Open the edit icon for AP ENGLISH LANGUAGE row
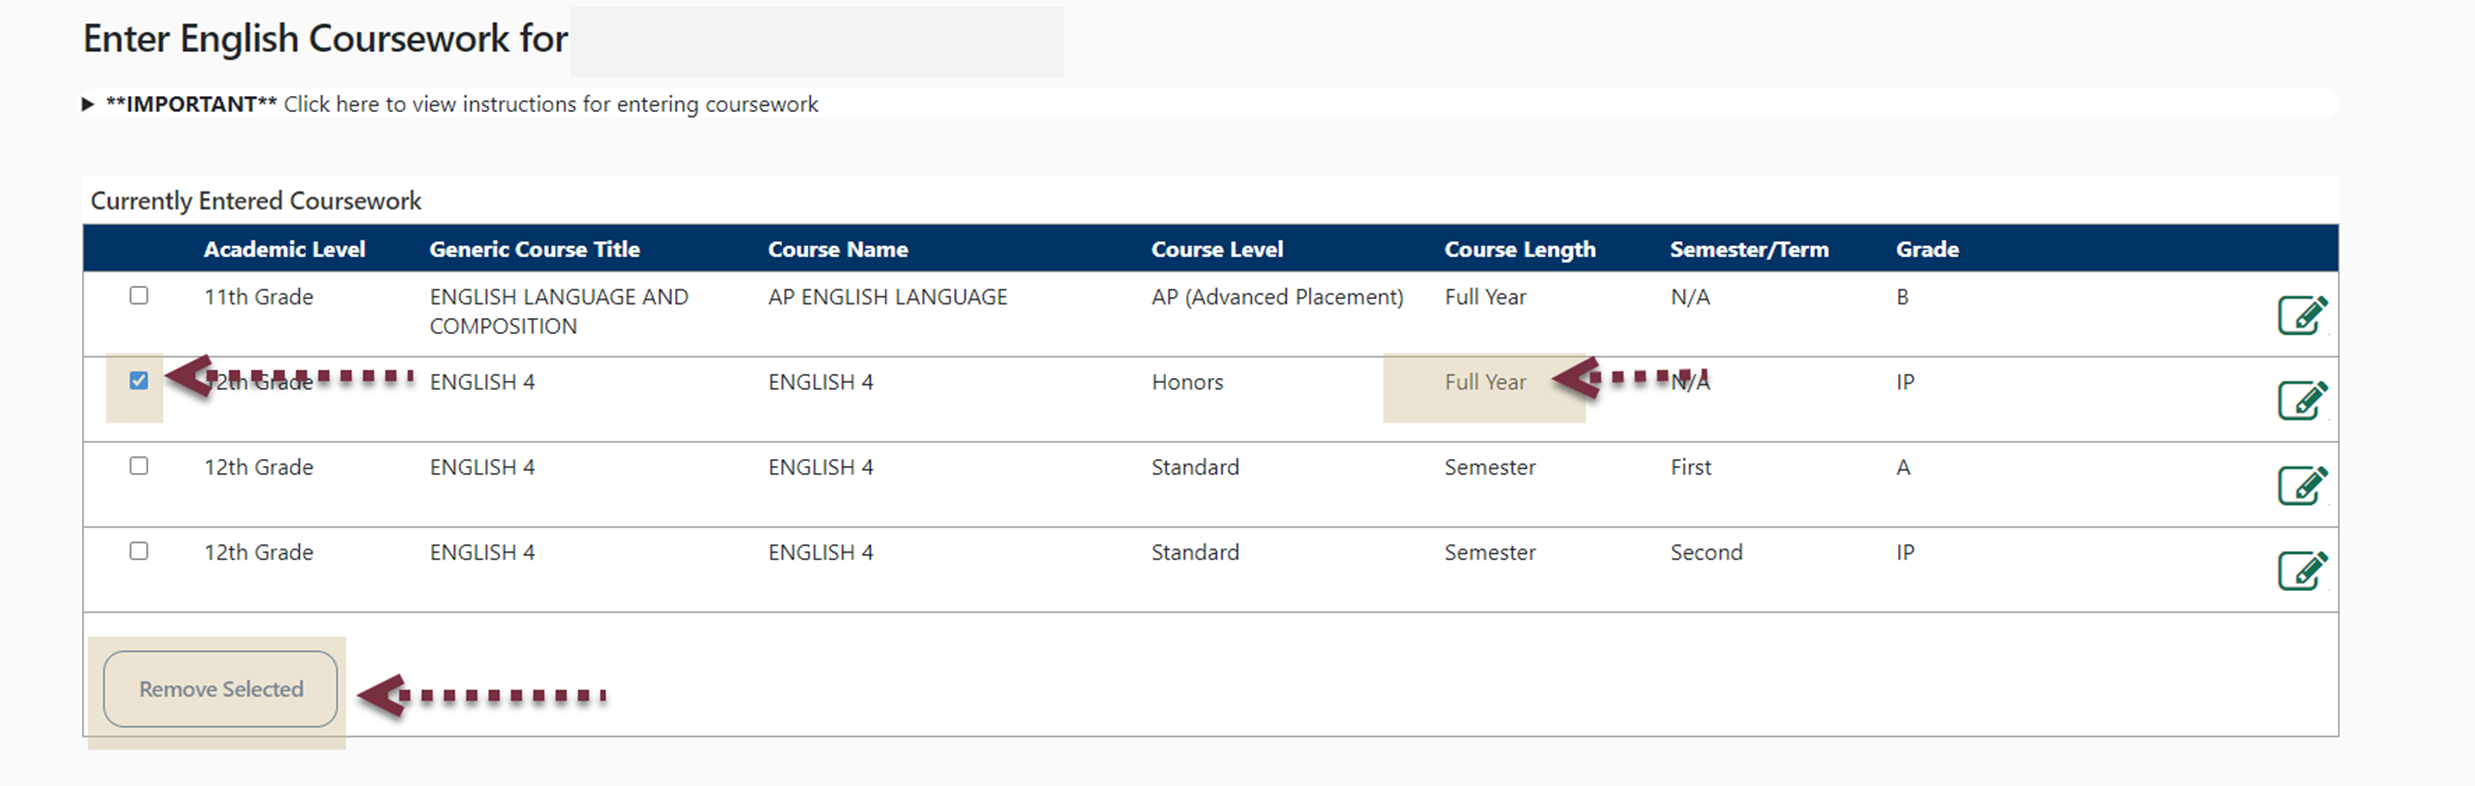Screen dimensions: 2475x786 coord(2305,314)
